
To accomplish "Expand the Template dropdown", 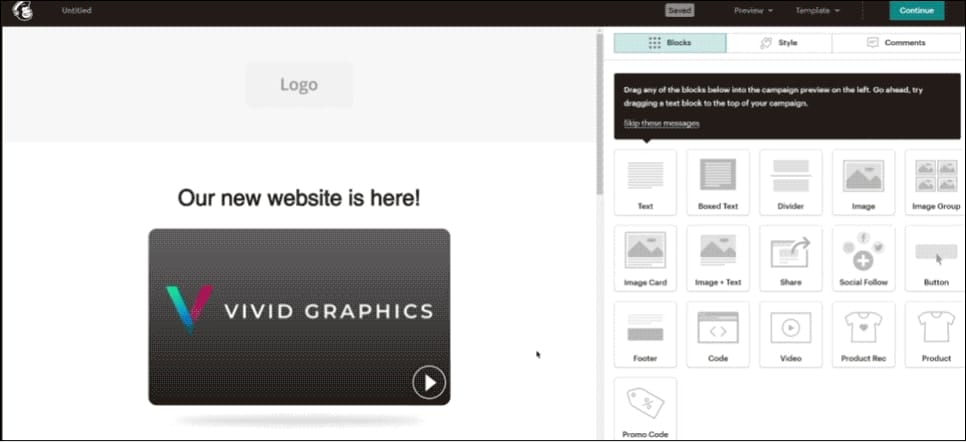I will [817, 11].
